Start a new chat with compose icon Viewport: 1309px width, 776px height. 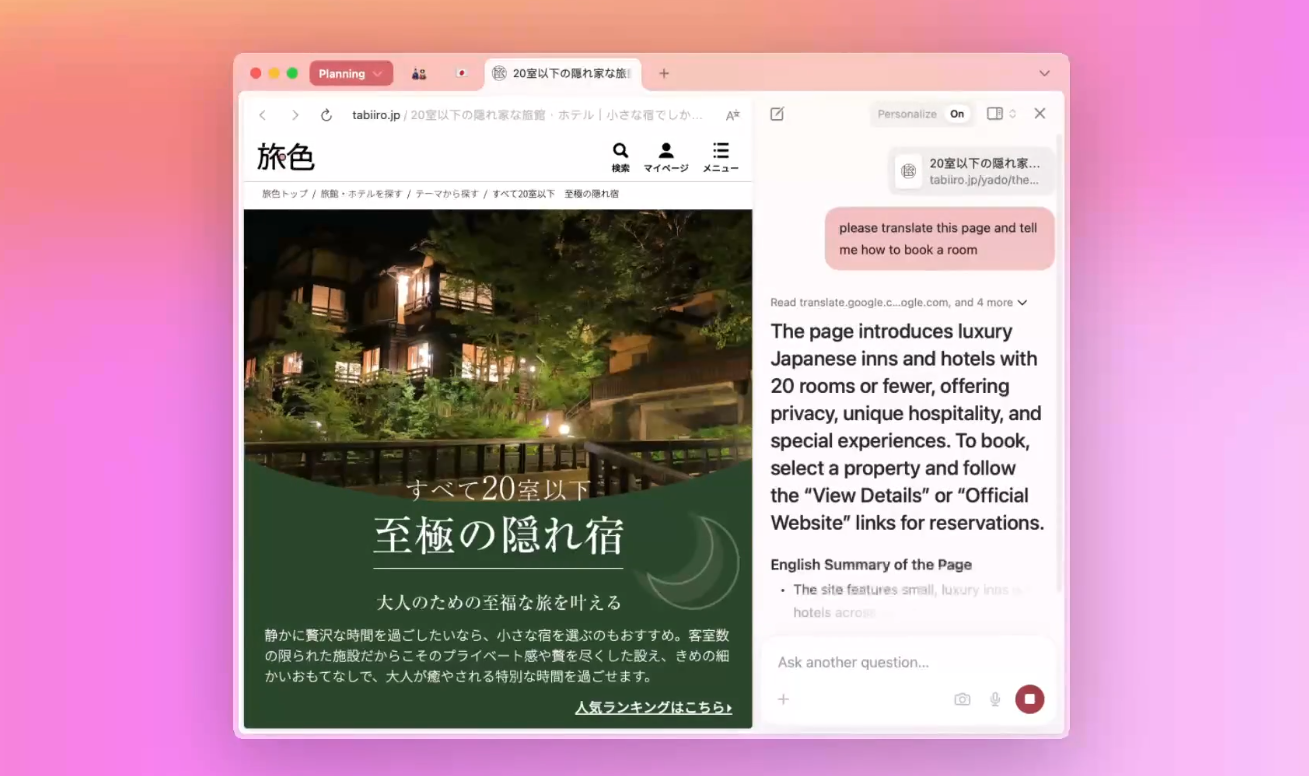pos(777,114)
